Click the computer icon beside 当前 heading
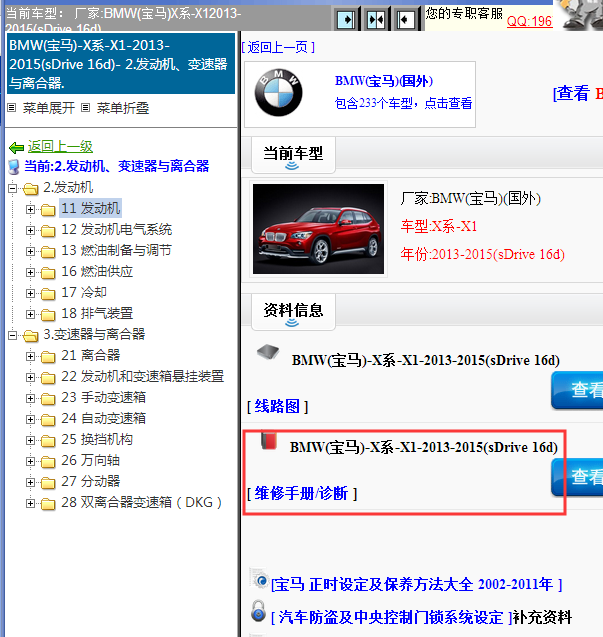Viewport: 603px width, 637px height. point(15,167)
